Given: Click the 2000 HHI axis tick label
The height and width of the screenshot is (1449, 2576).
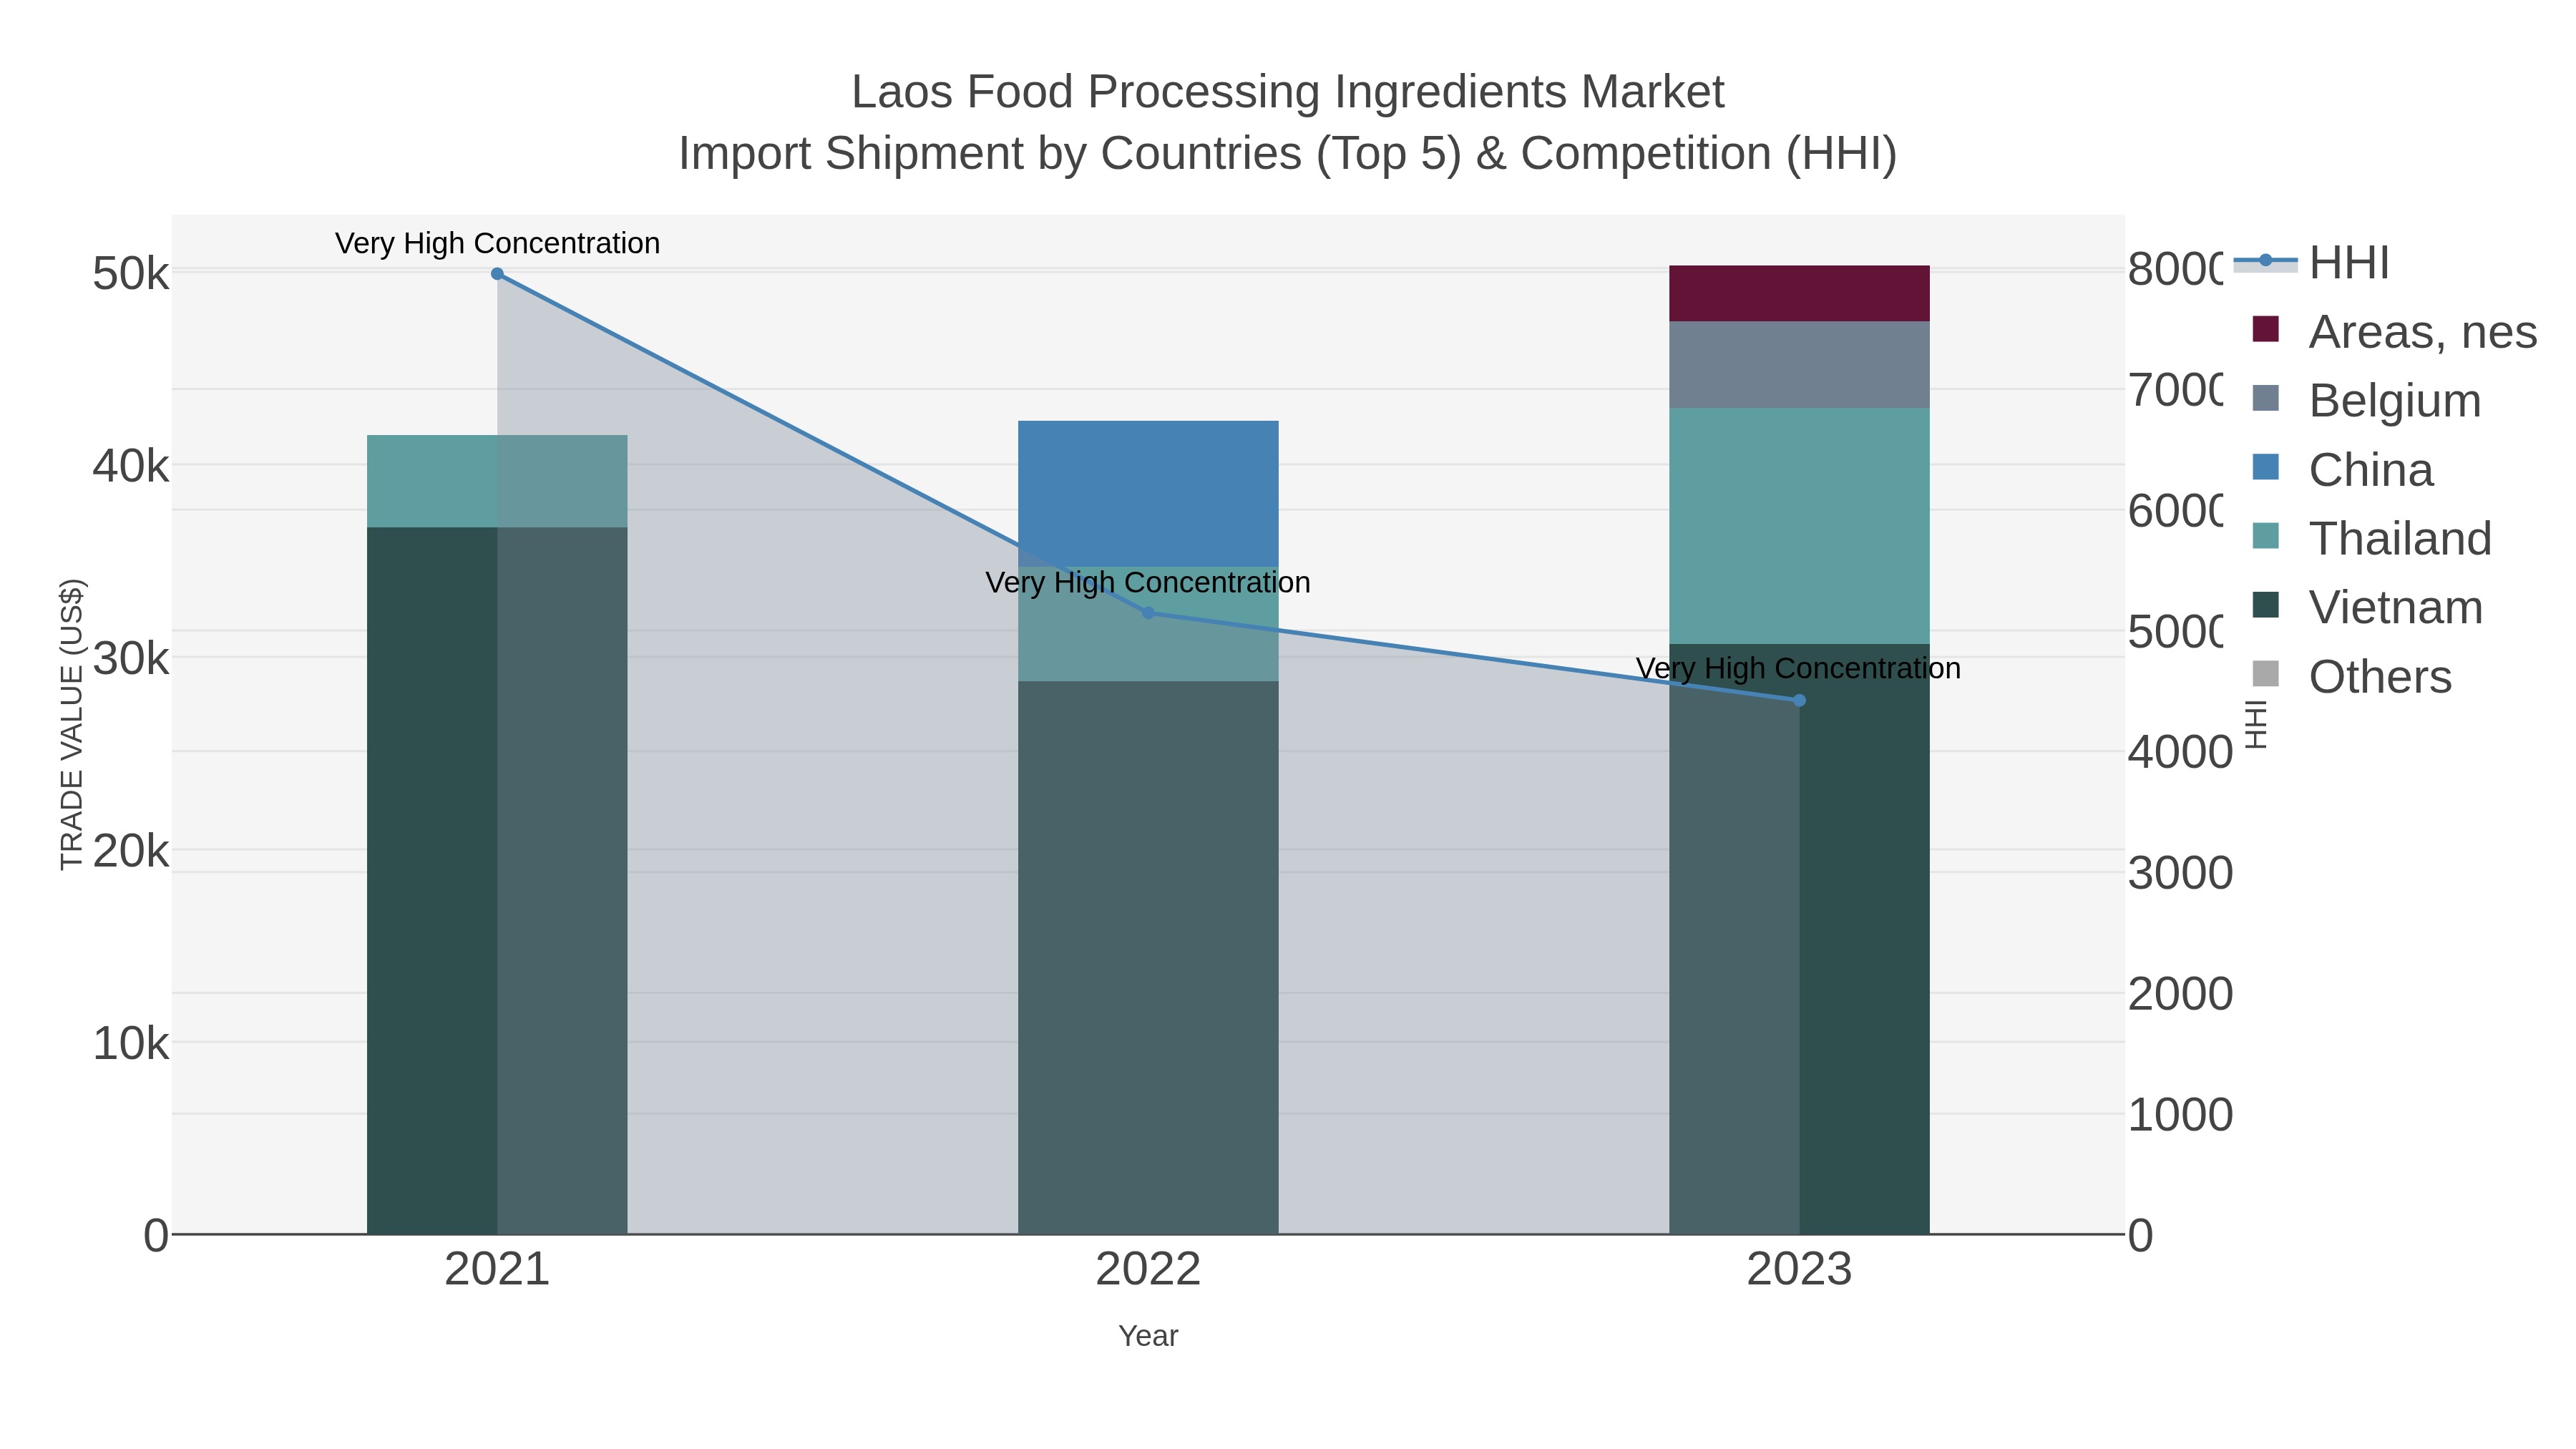Looking at the screenshot, I should click(2180, 994).
